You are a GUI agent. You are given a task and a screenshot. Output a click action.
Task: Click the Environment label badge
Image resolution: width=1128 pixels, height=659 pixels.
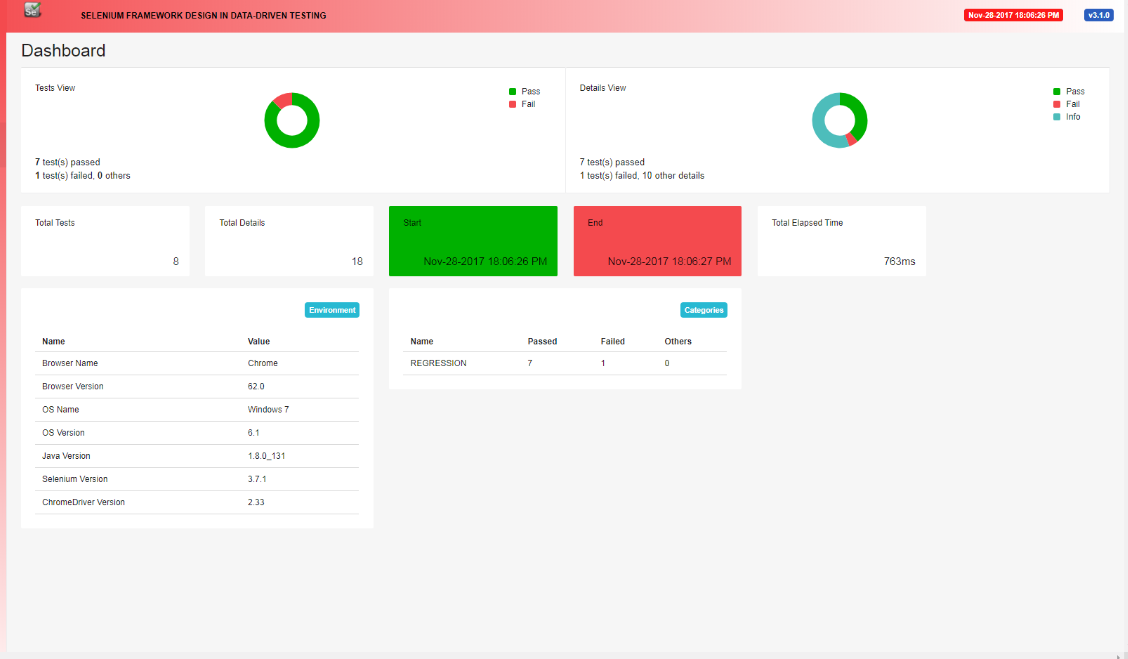pyautogui.click(x=332, y=310)
